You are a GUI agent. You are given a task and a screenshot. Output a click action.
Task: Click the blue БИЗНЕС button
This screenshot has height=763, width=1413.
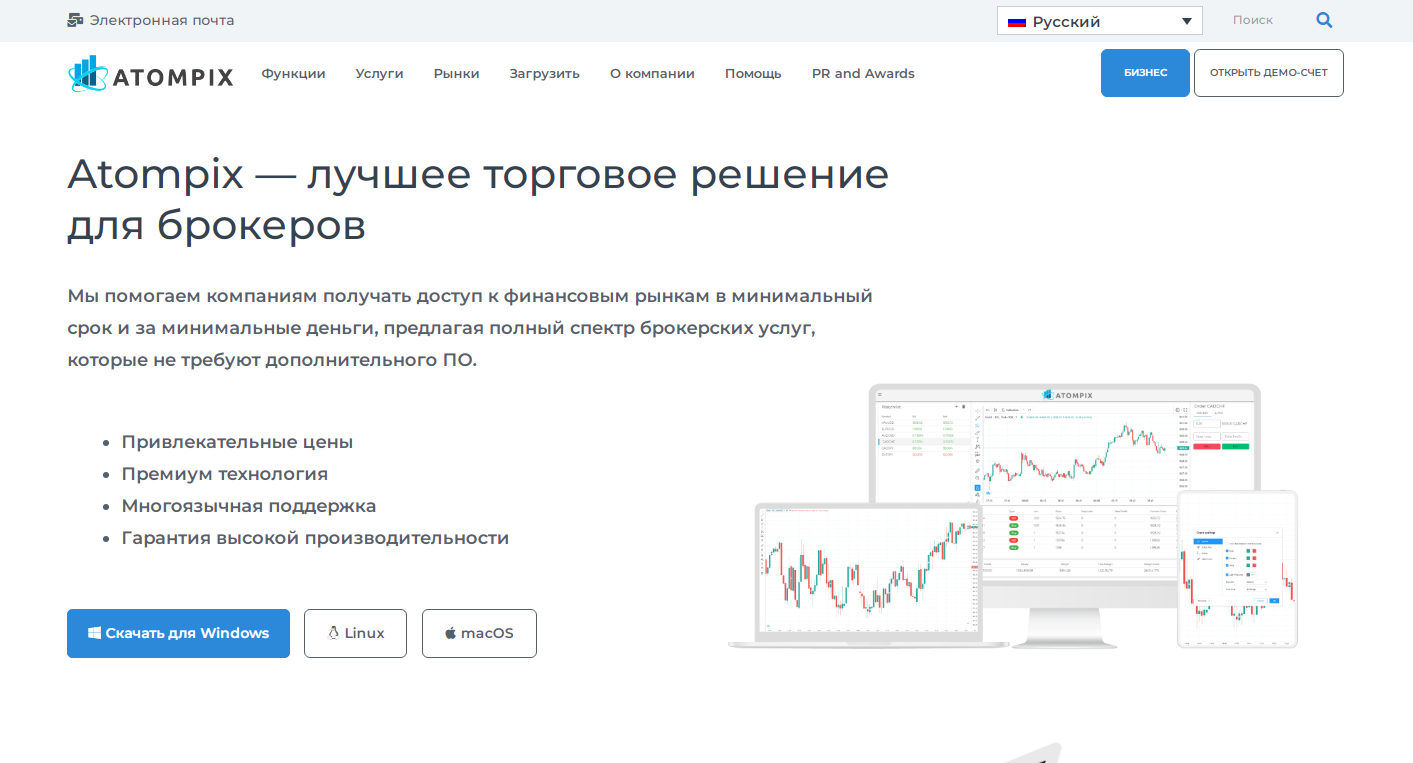[x=1145, y=73]
